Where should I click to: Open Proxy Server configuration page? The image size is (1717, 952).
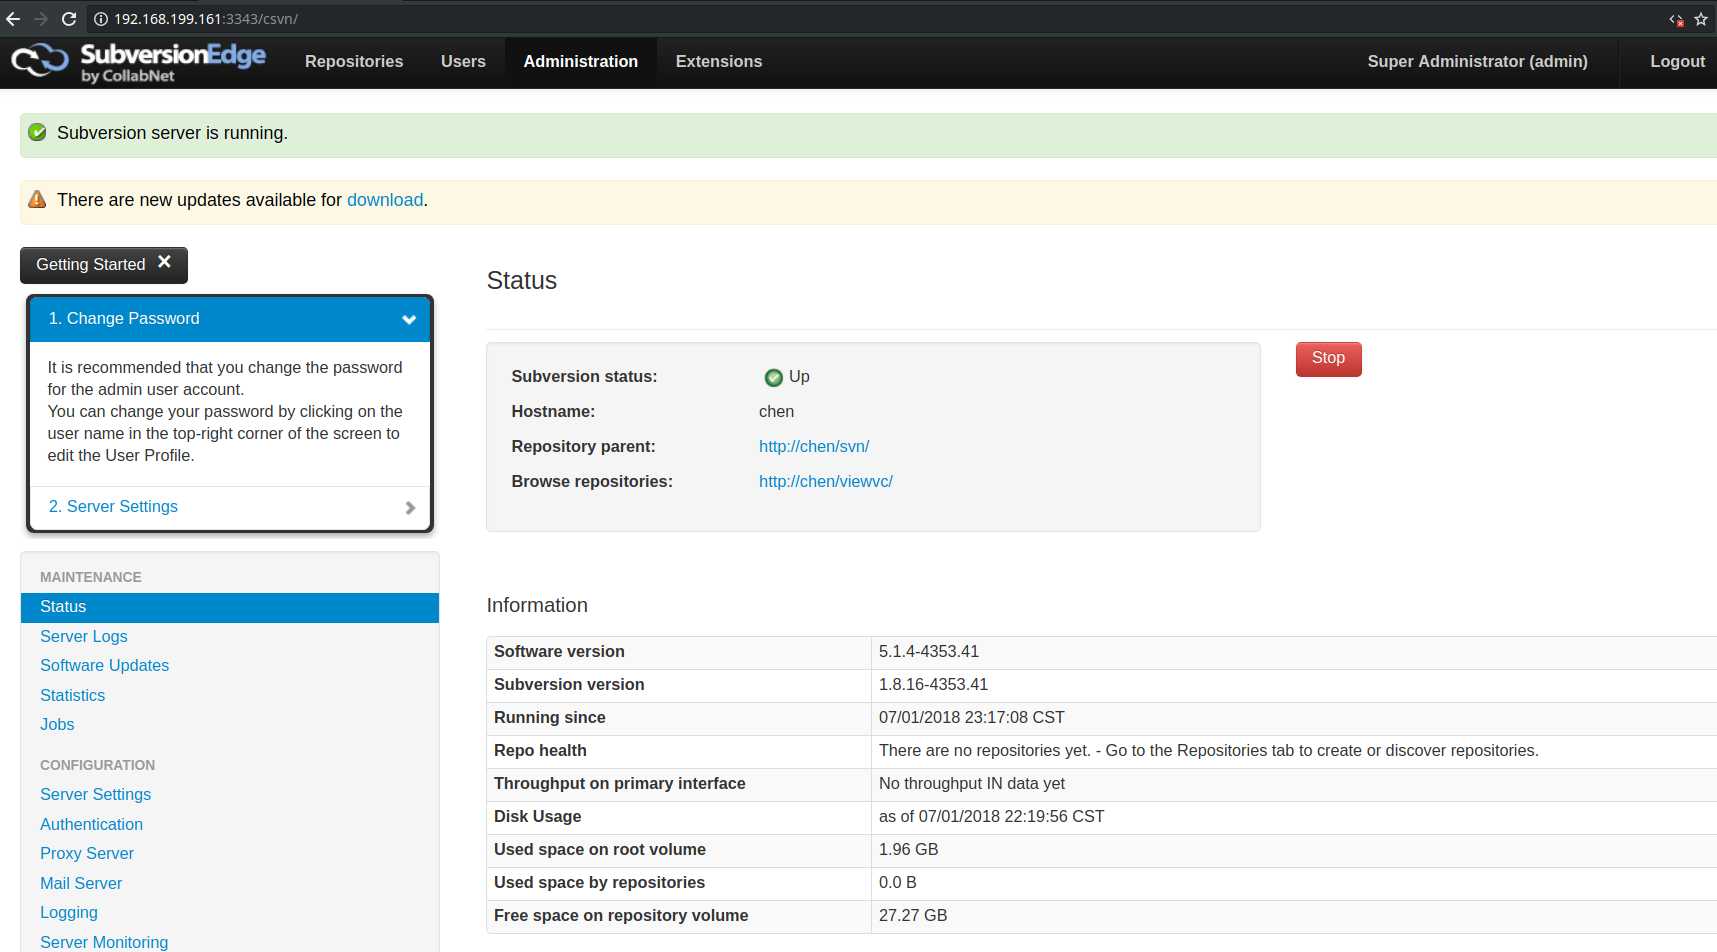coord(87,854)
